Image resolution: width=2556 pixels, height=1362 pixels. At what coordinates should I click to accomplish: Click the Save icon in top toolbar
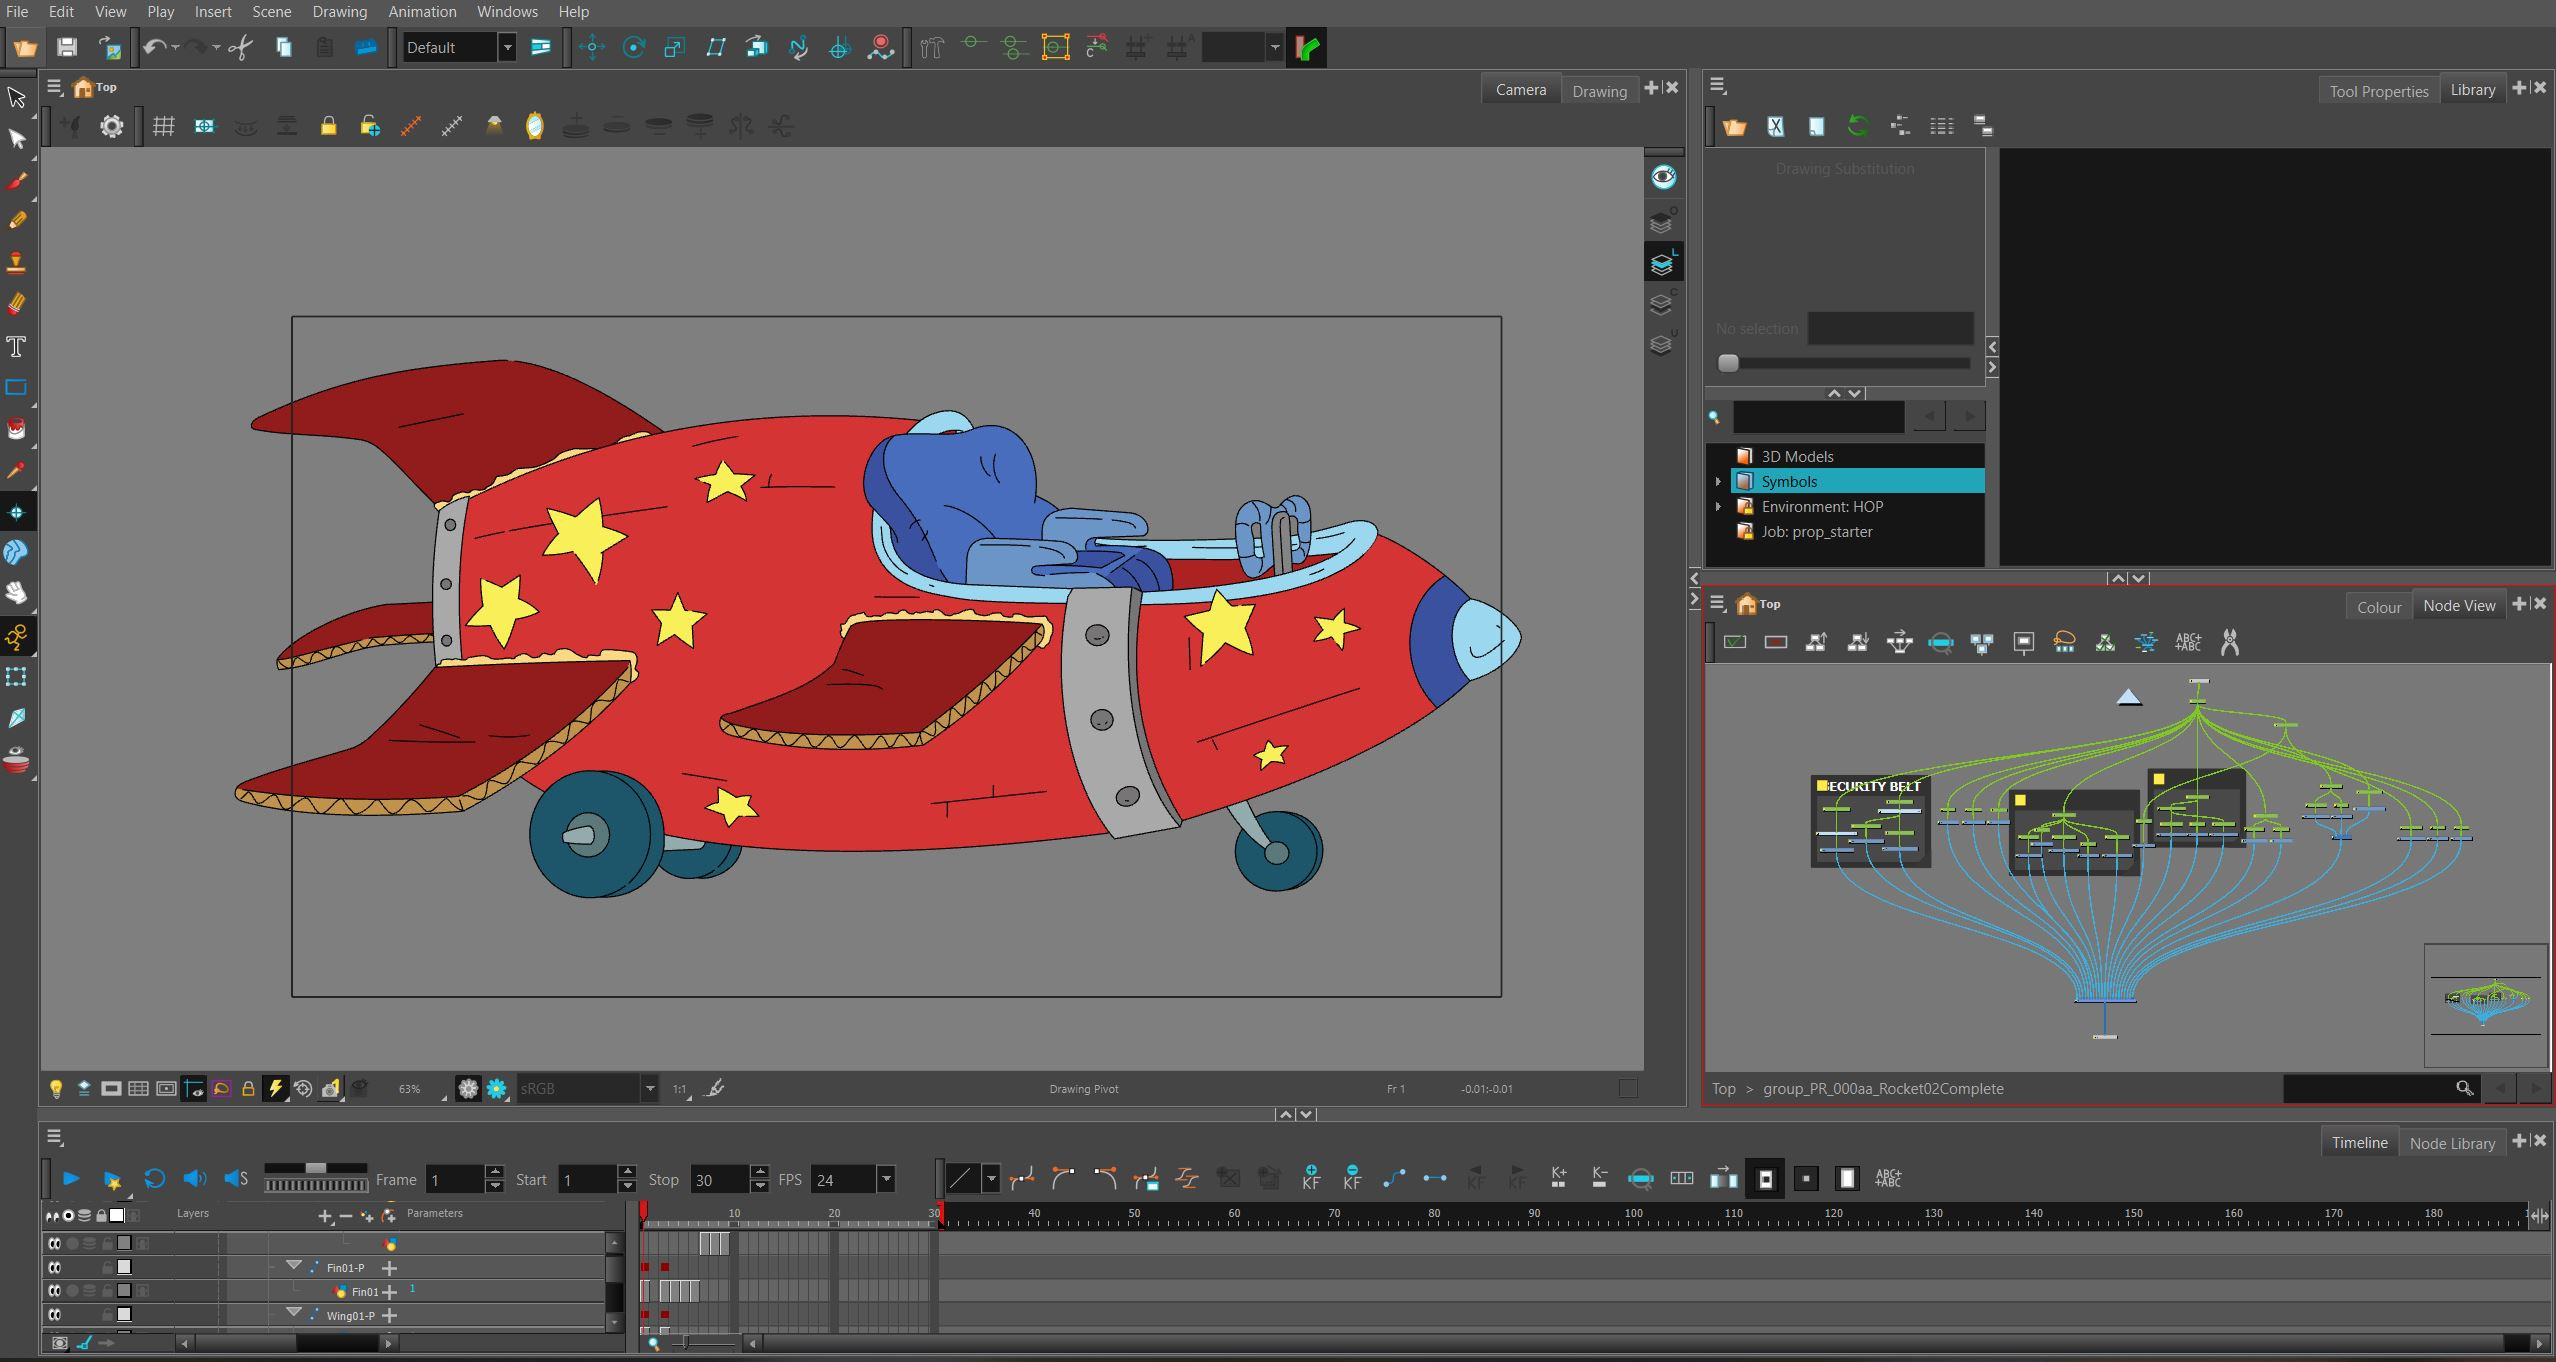tap(67, 47)
